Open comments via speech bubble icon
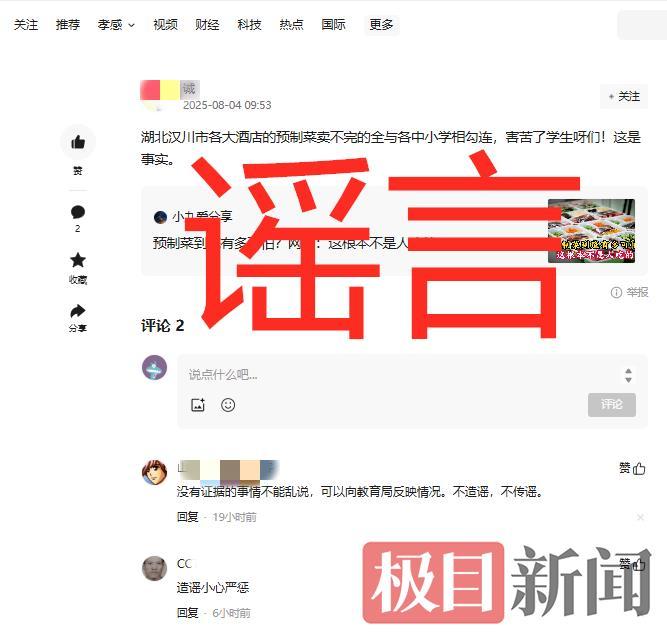 [77, 212]
